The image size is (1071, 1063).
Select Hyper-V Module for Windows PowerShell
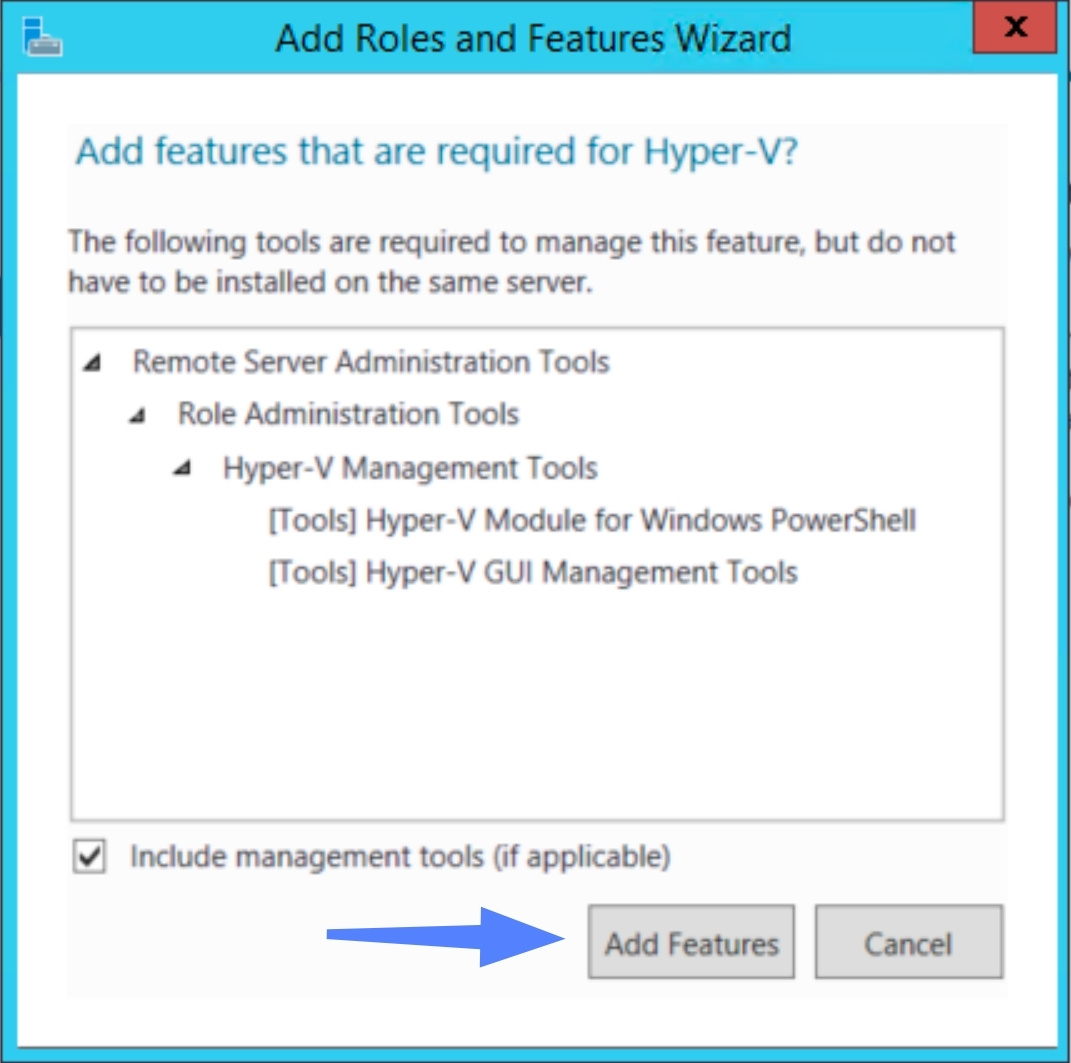point(592,520)
